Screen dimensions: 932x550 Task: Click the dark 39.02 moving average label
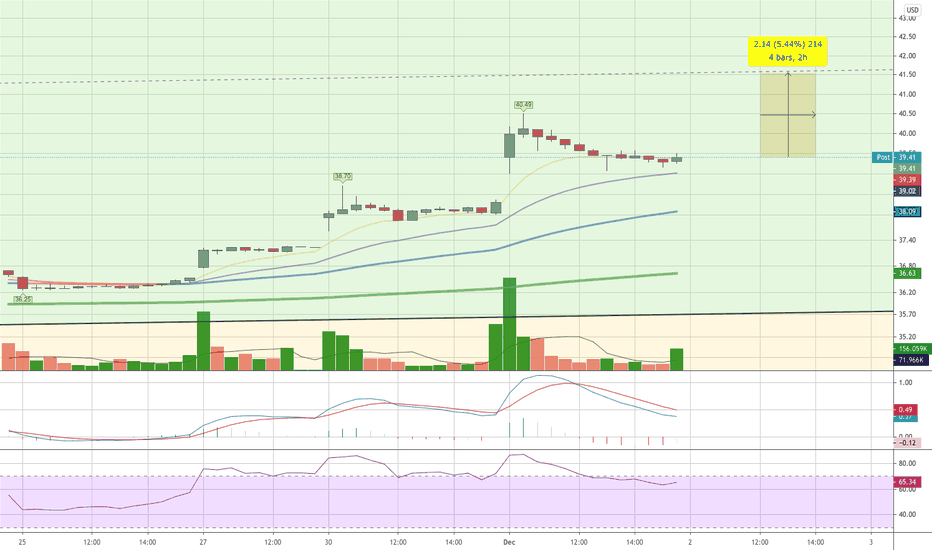(x=907, y=191)
